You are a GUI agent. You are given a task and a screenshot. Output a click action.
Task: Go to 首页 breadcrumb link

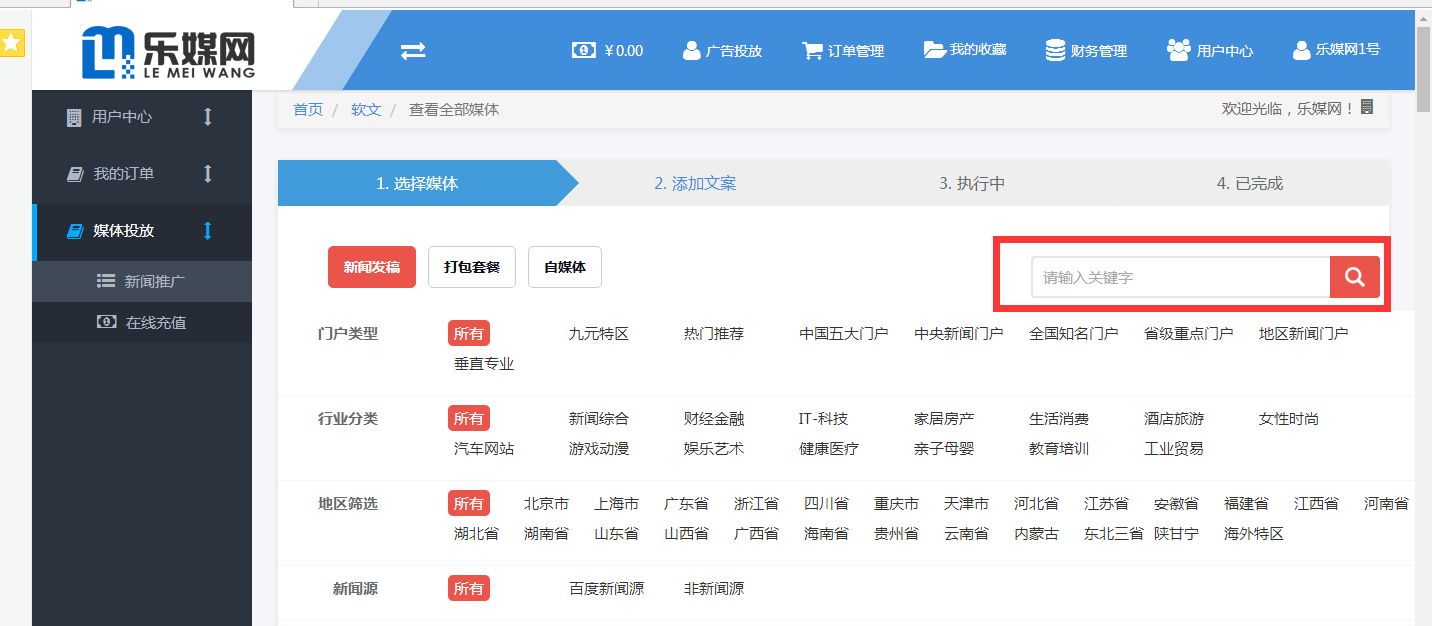pyautogui.click(x=308, y=110)
